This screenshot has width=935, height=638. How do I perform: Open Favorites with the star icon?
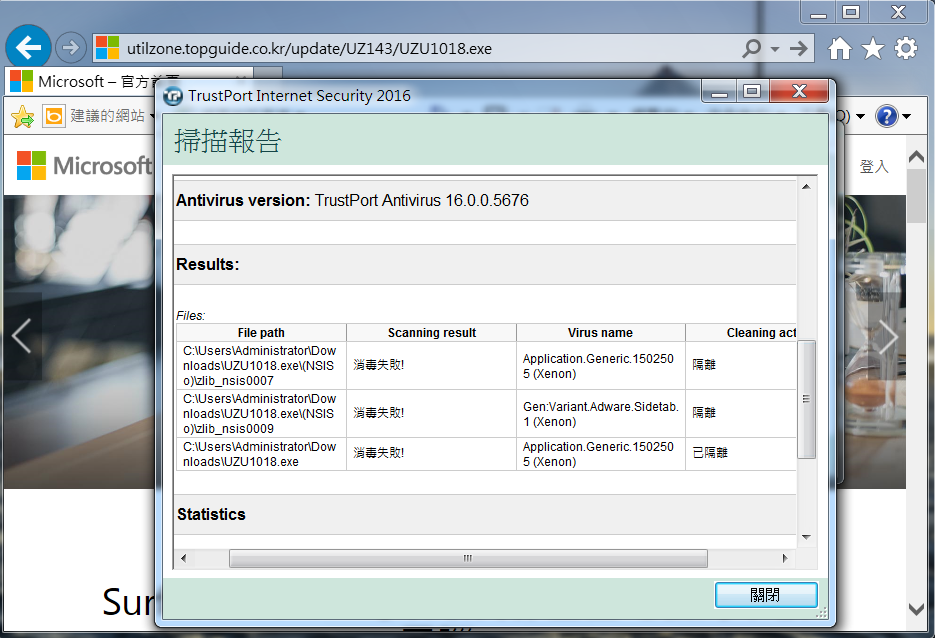coord(872,48)
